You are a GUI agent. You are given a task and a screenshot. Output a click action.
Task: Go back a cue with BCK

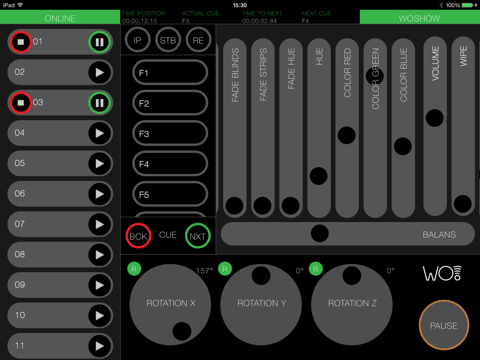click(x=138, y=236)
